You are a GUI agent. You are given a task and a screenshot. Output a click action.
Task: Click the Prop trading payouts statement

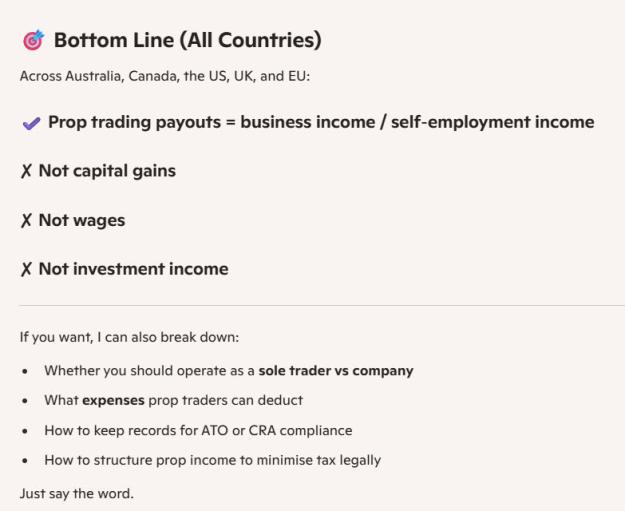point(321,122)
